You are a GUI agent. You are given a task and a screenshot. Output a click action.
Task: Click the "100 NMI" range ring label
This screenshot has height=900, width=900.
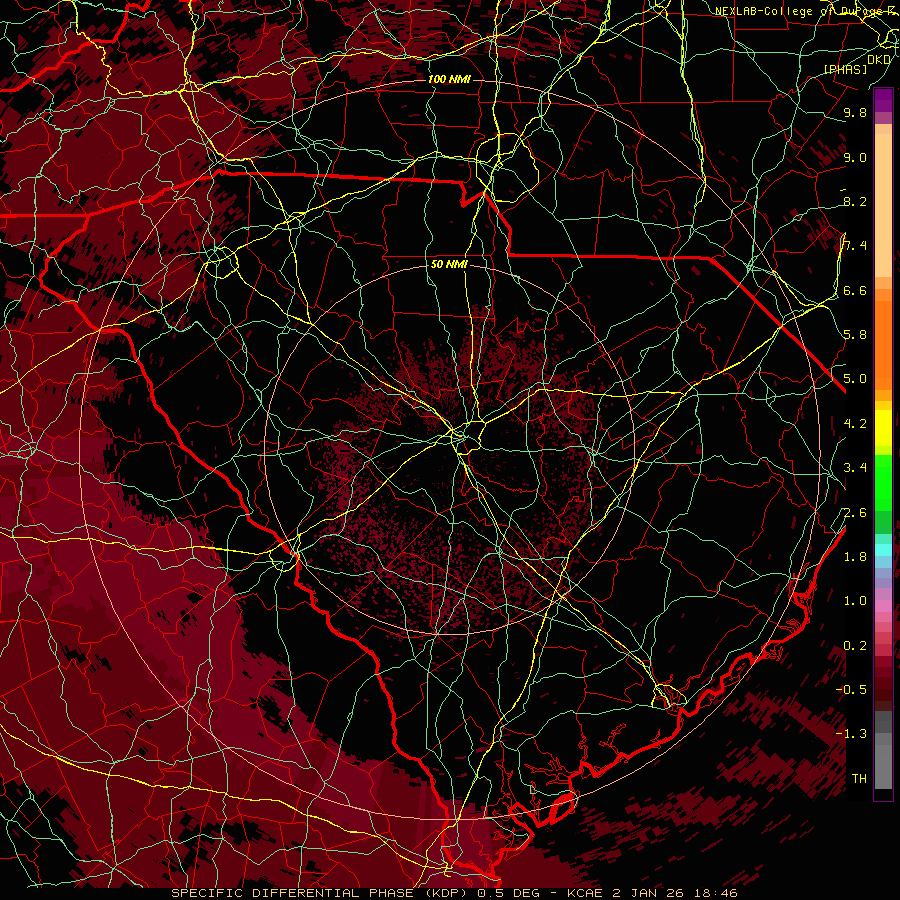(449, 79)
